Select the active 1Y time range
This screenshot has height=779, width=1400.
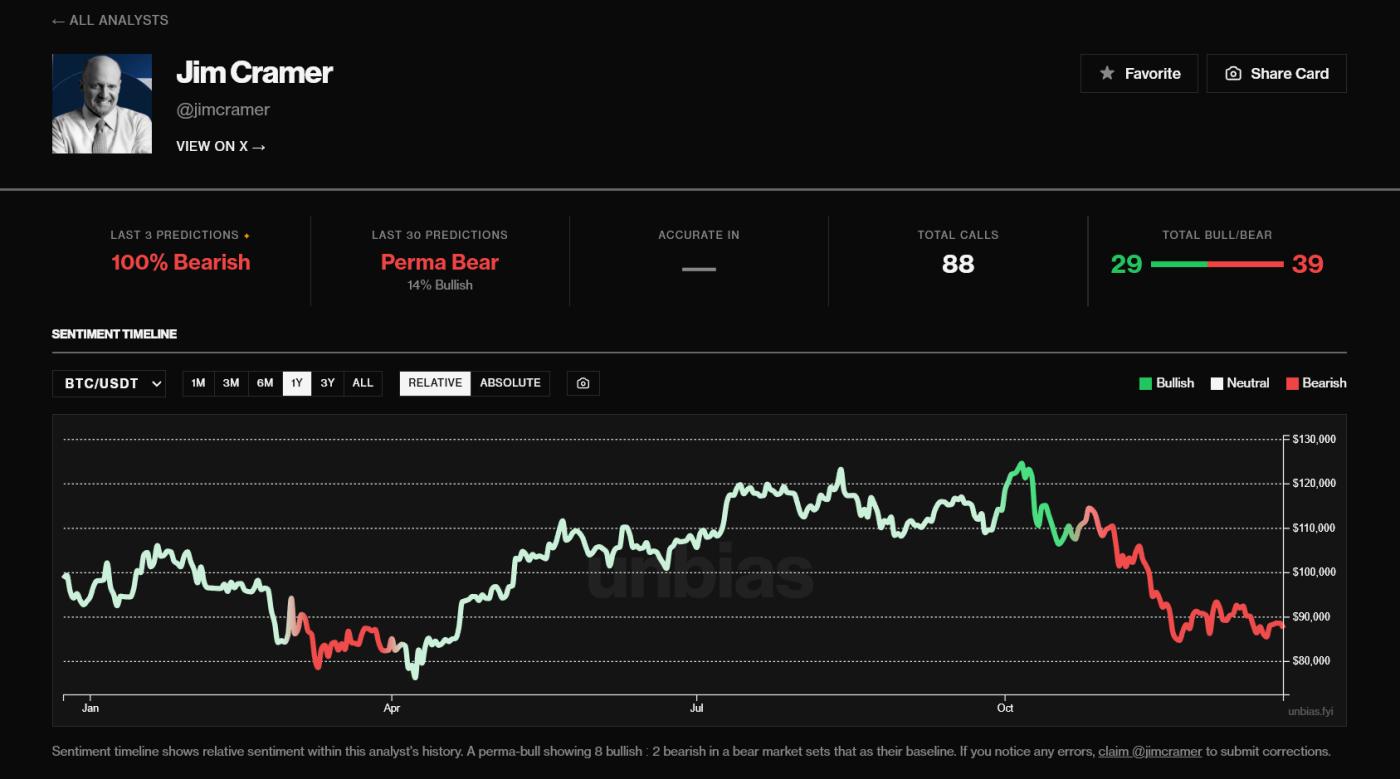coord(297,383)
